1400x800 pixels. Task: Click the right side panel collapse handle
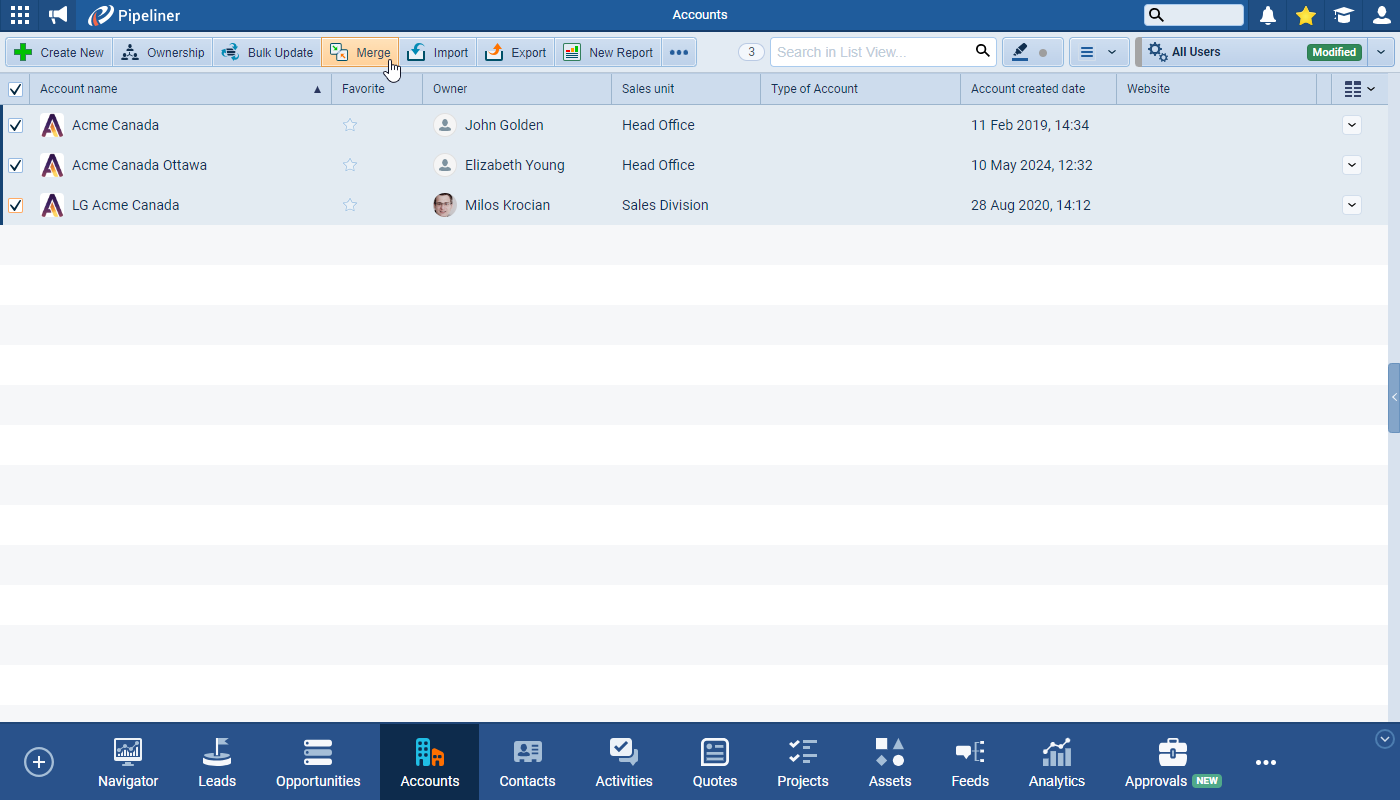(x=1394, y=397)
